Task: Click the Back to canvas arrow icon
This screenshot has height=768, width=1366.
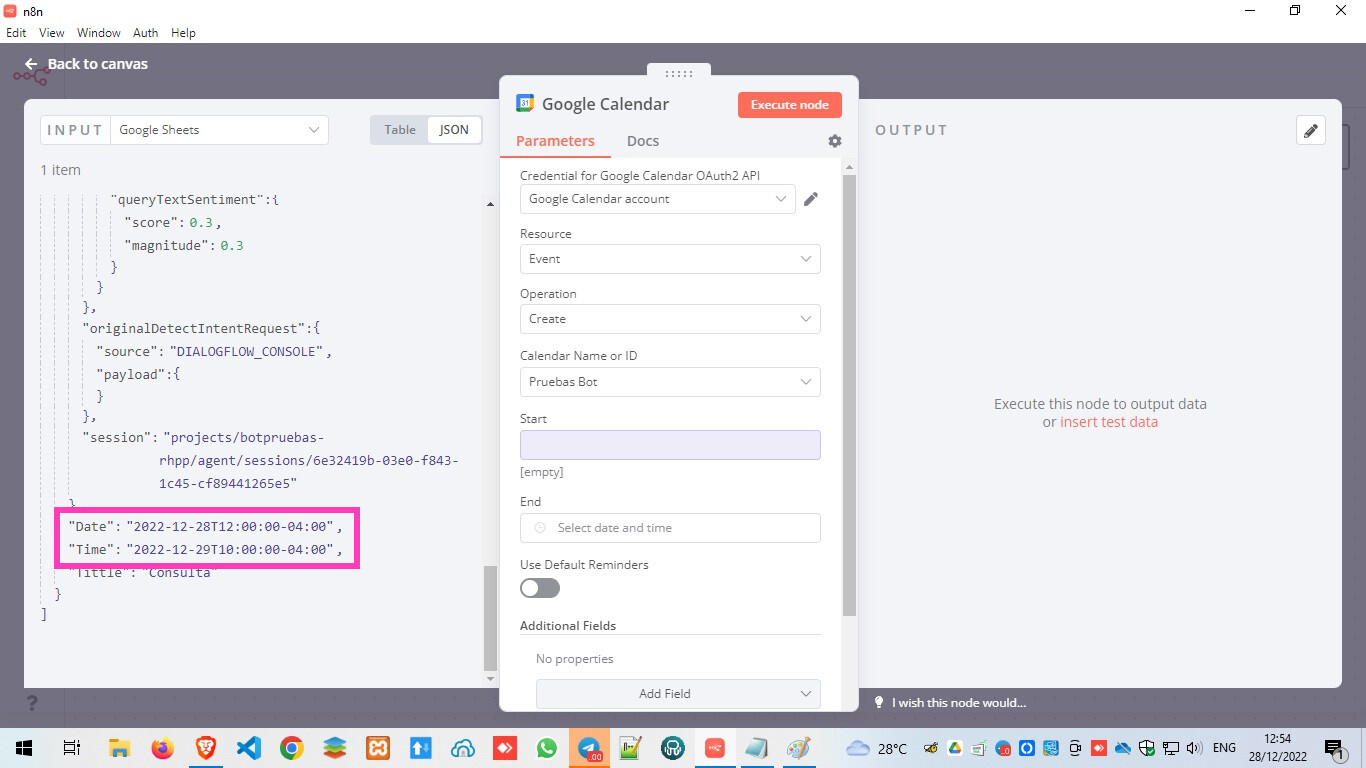Action: pos(31,64)
